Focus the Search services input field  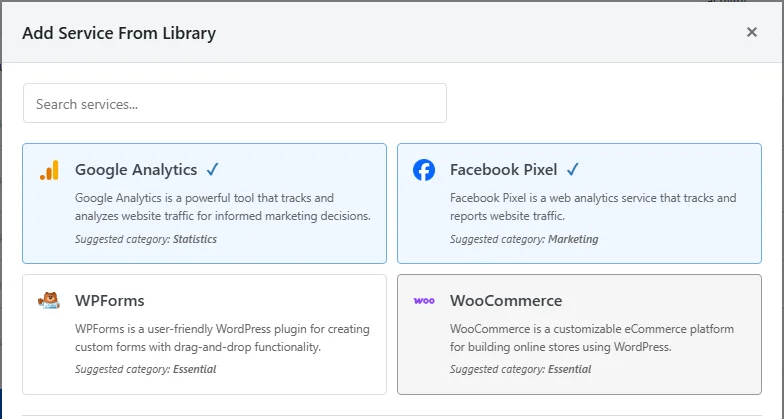click(234, 103)
